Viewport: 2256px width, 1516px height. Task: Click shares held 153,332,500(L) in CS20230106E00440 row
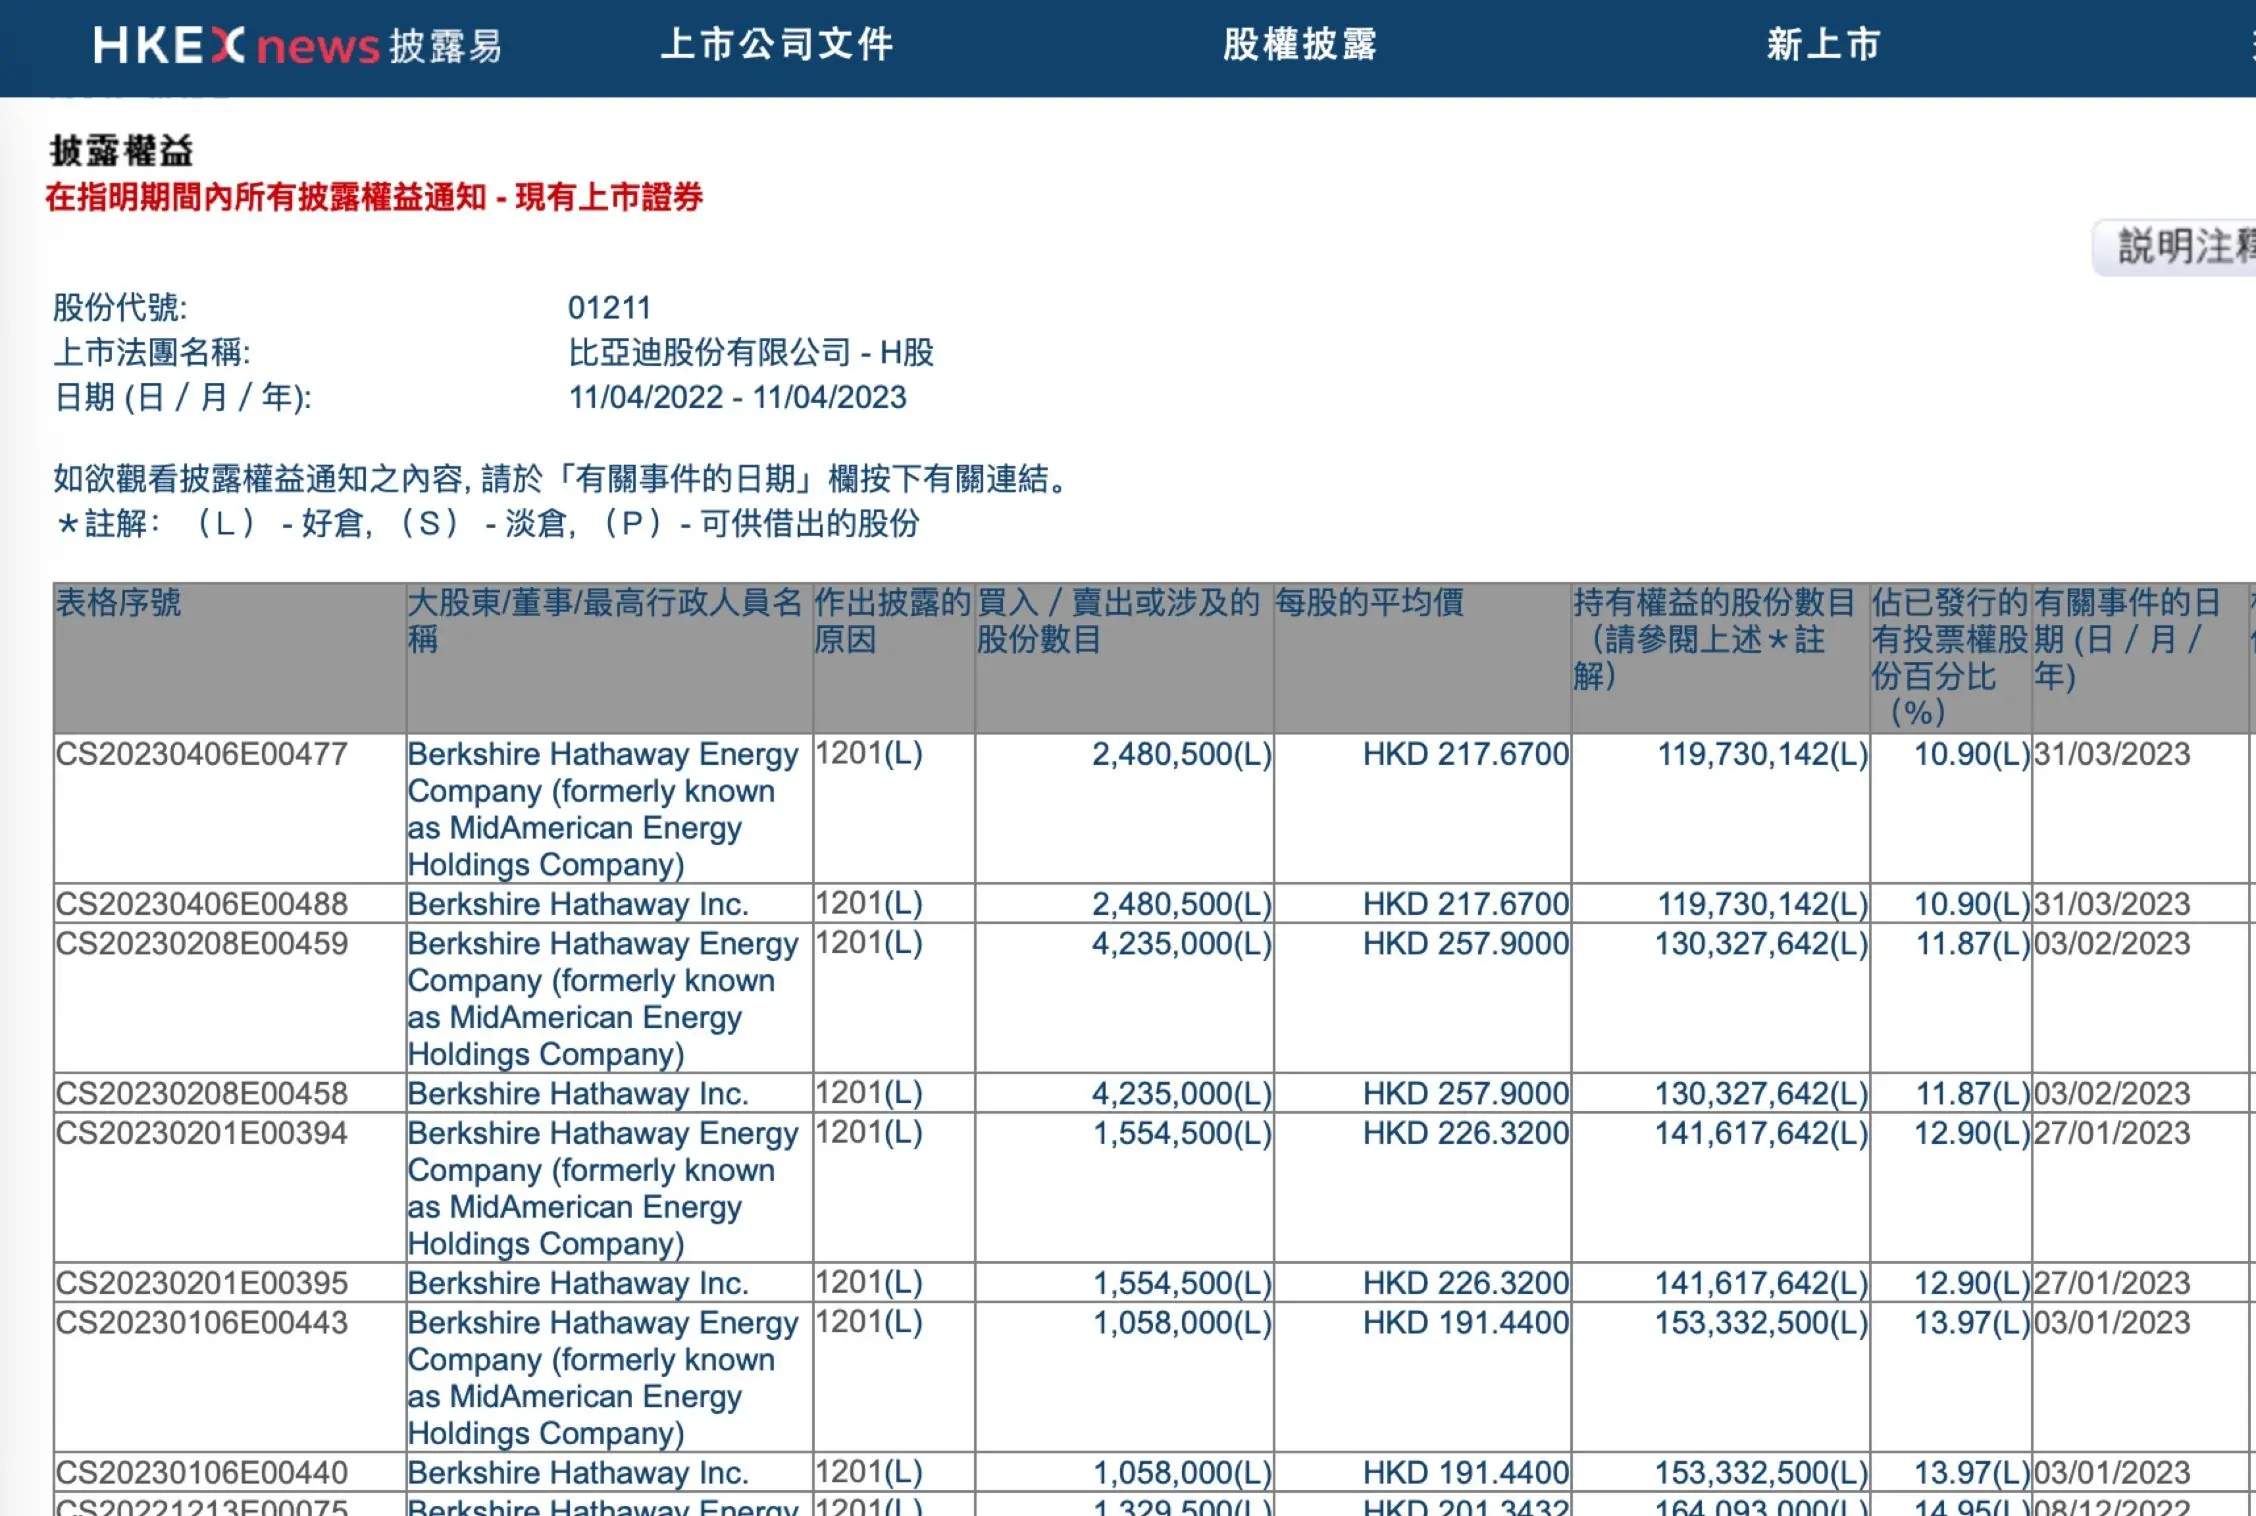(x=1761, y=1472)
